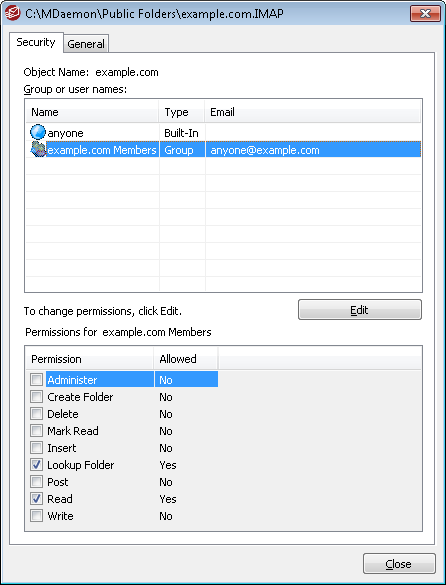Sort list by Name column header
The image size is (446, 585).
pyautogui.click(x=92, y=112)
